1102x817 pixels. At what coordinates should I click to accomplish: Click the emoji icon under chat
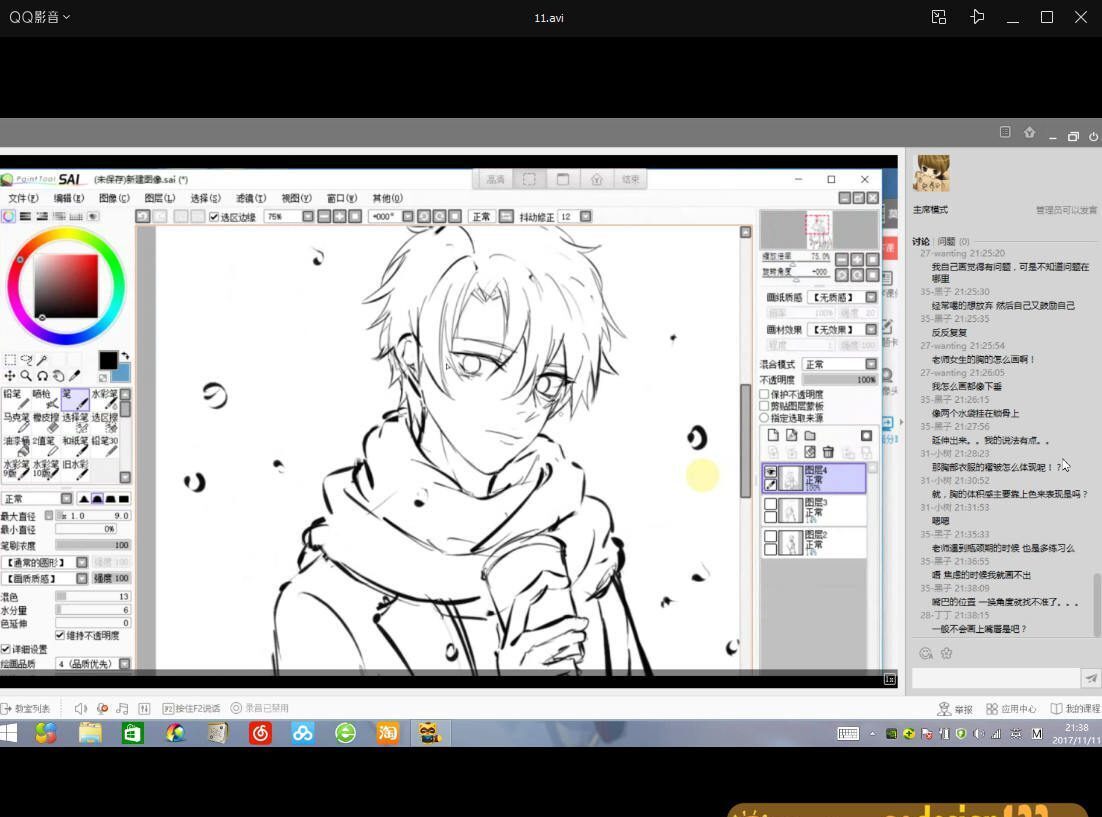926,653
